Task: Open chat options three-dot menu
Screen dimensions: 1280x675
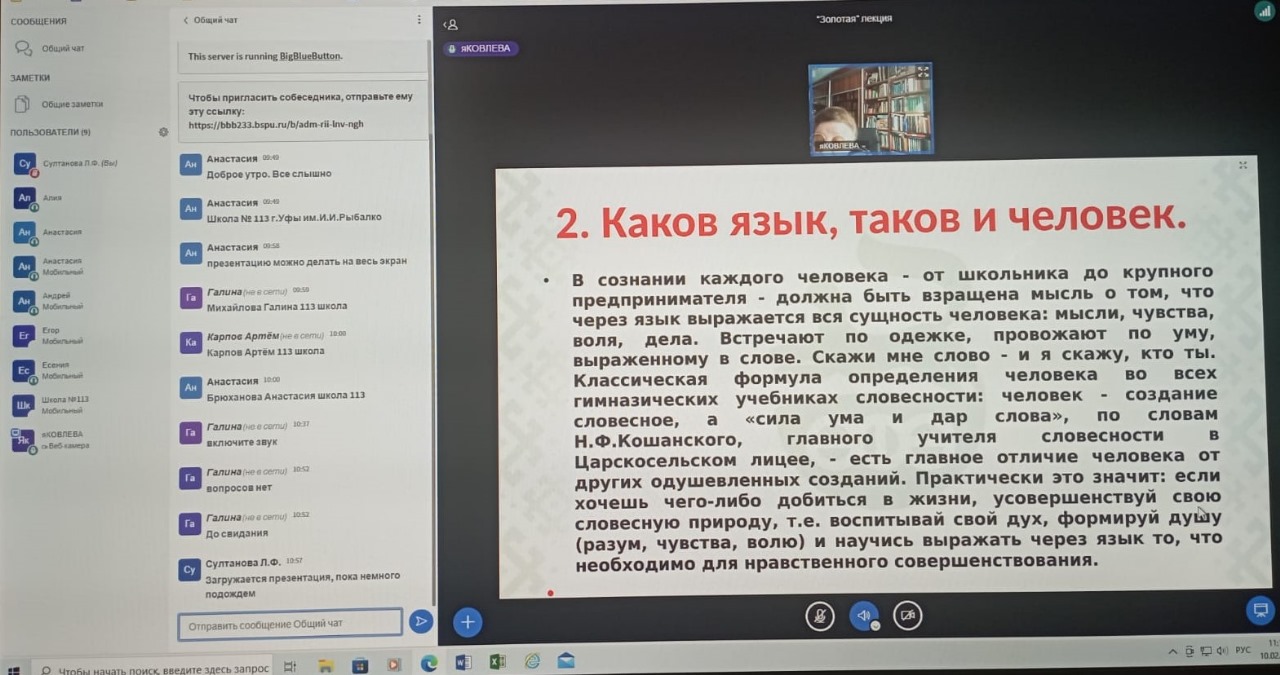Action: (419, 19)
